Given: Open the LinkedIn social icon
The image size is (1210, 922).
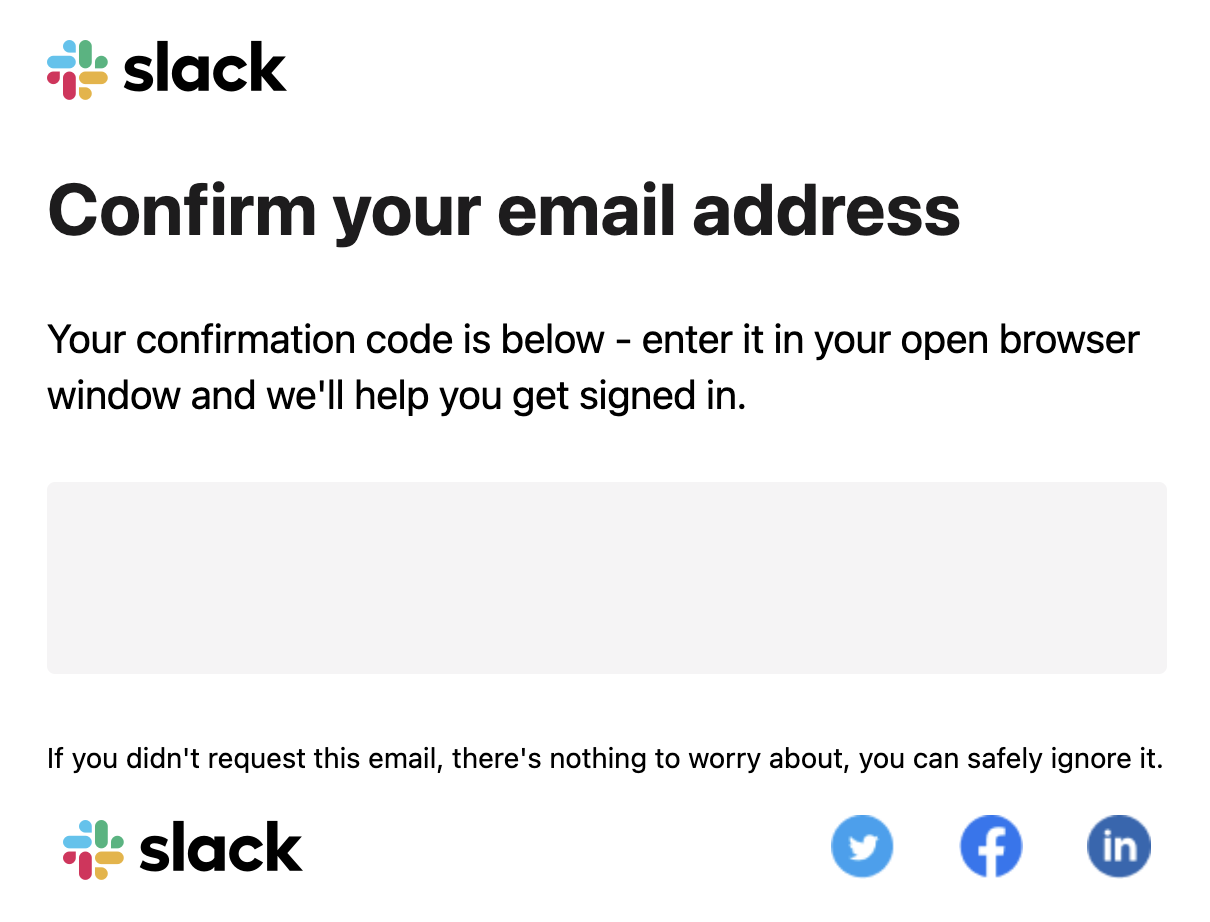Looking at the screenshot, I should [x=1119, y=847].
